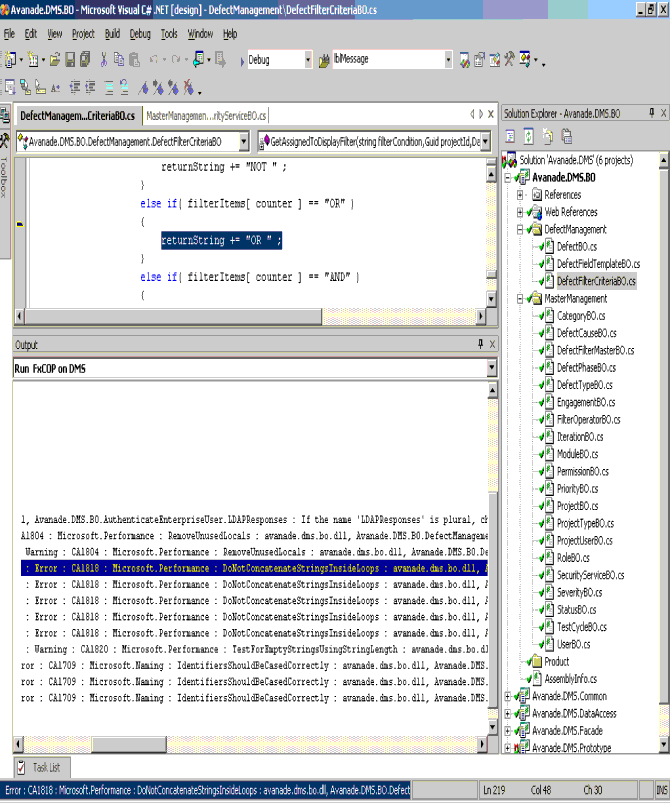Open the Toolbox side panel icon

5,139
